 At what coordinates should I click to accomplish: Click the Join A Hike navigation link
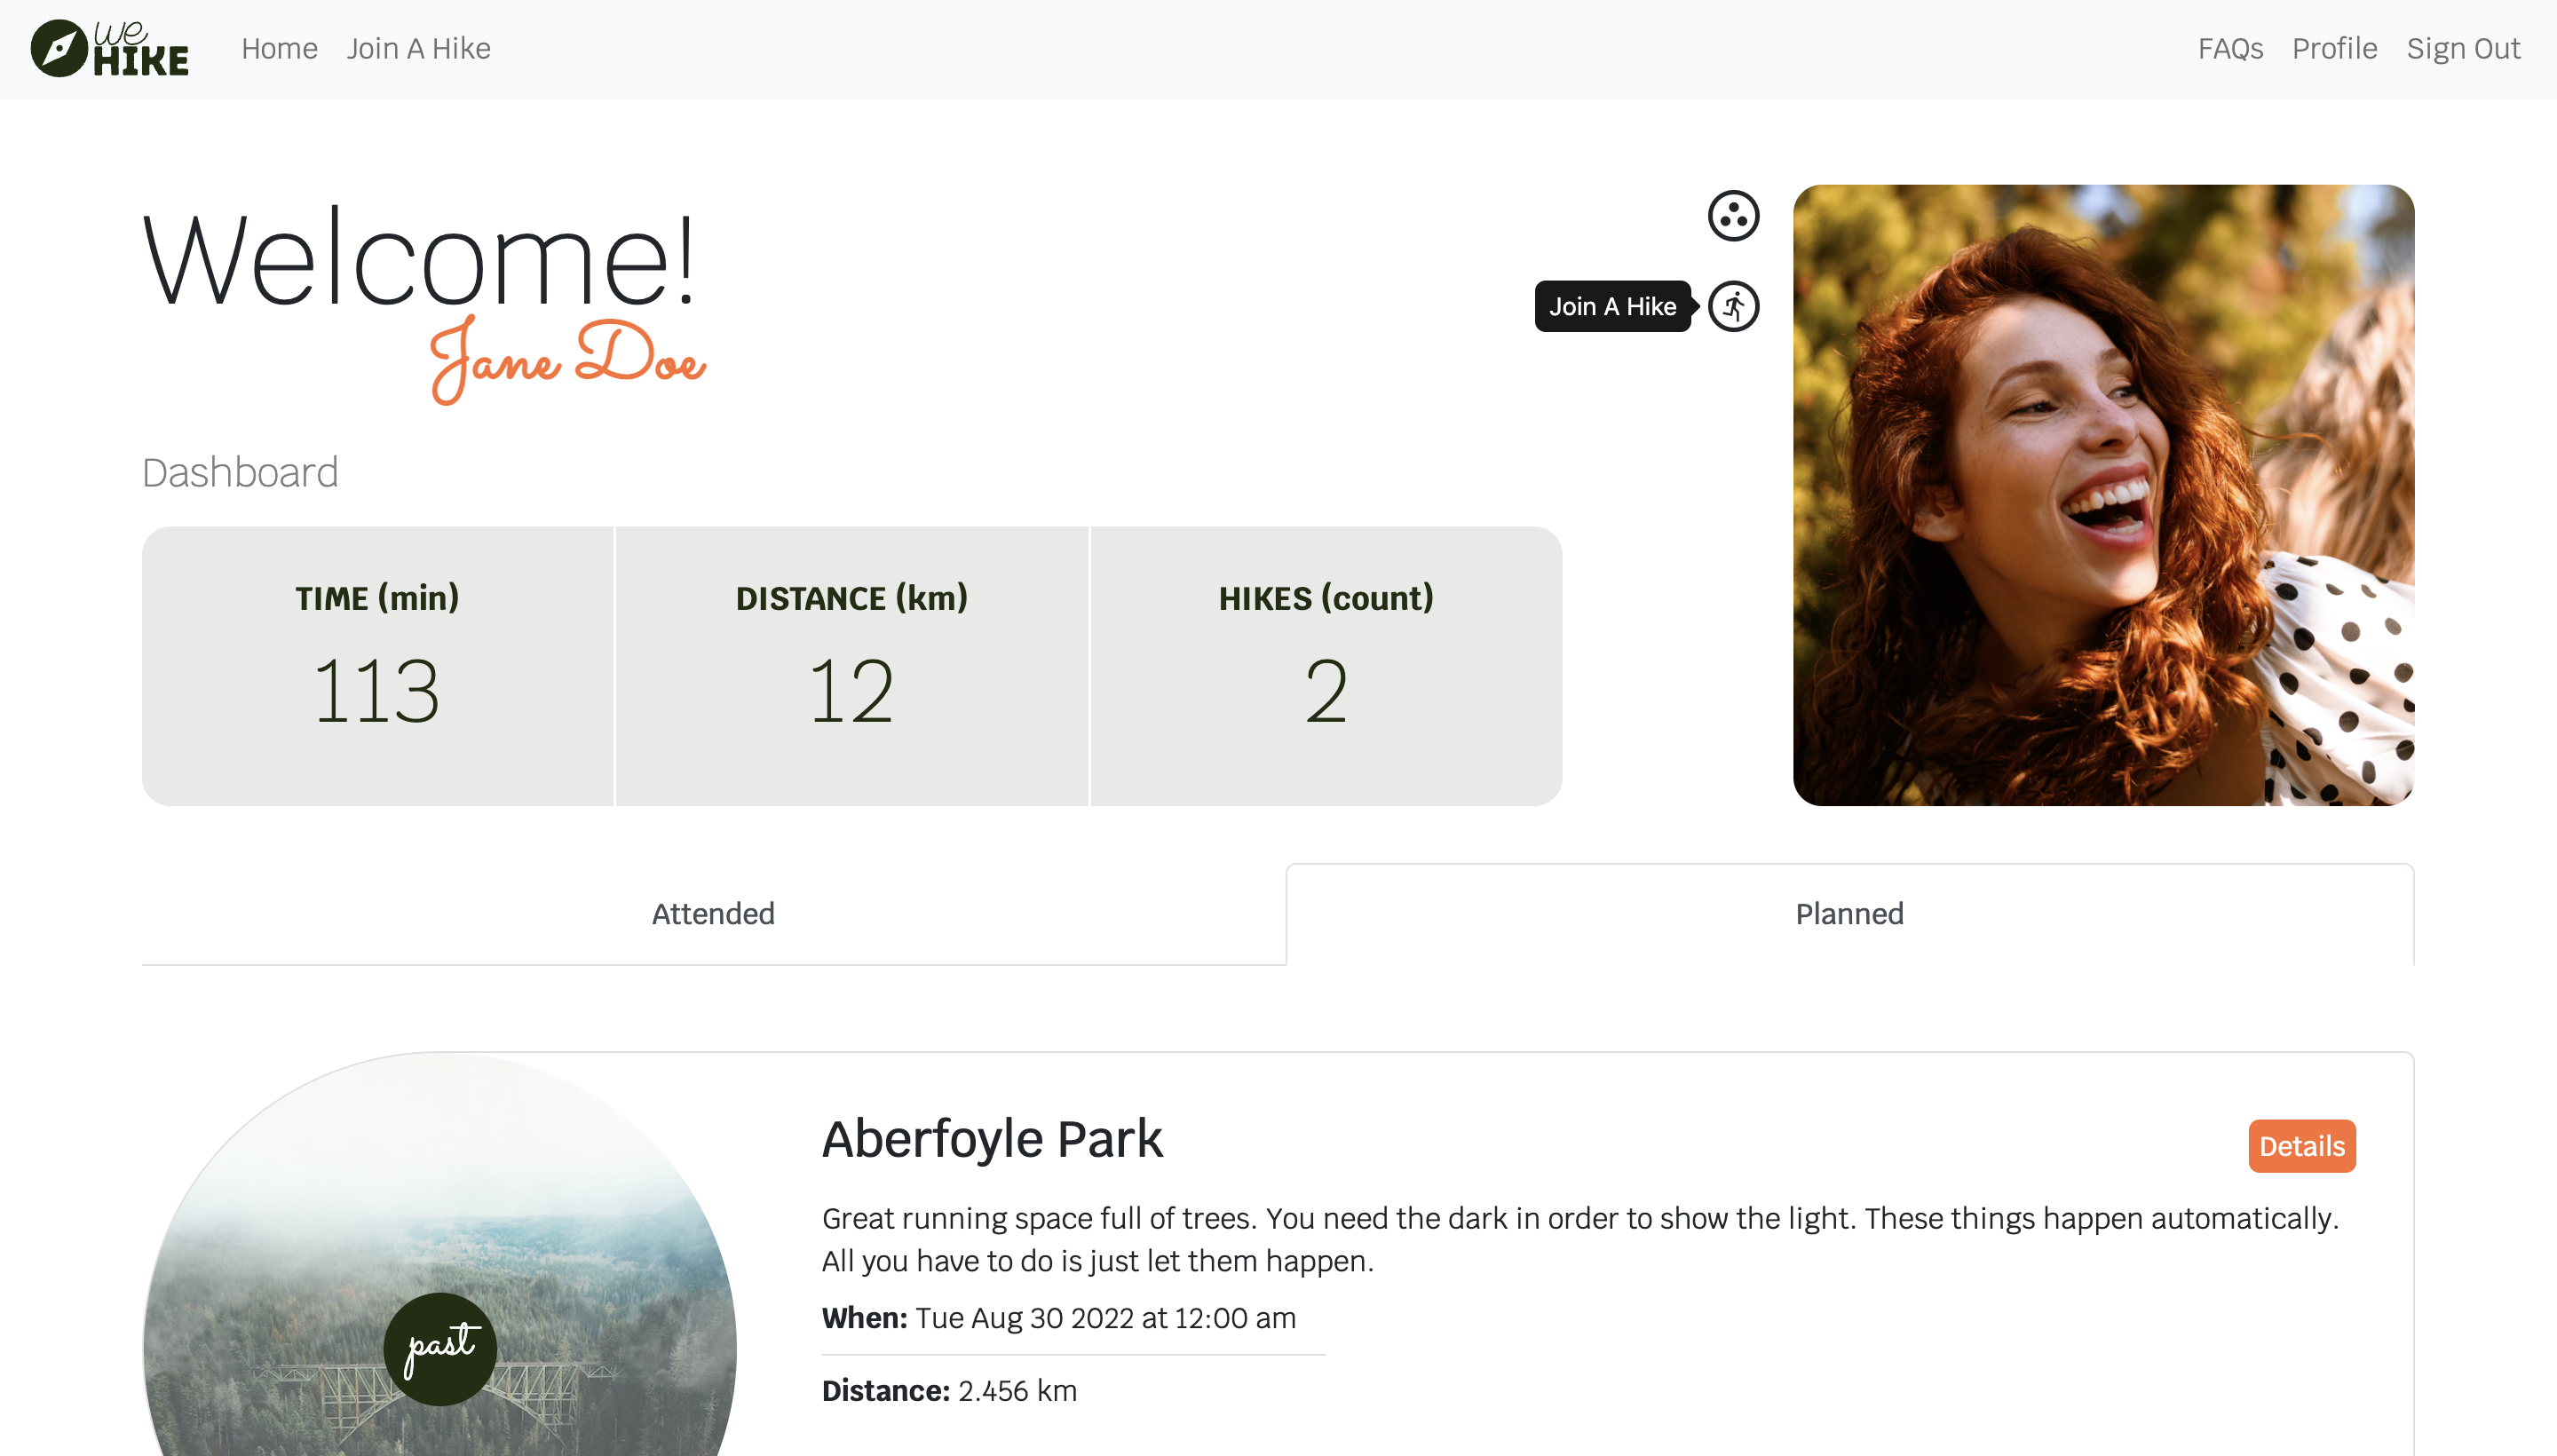[418, 49]
